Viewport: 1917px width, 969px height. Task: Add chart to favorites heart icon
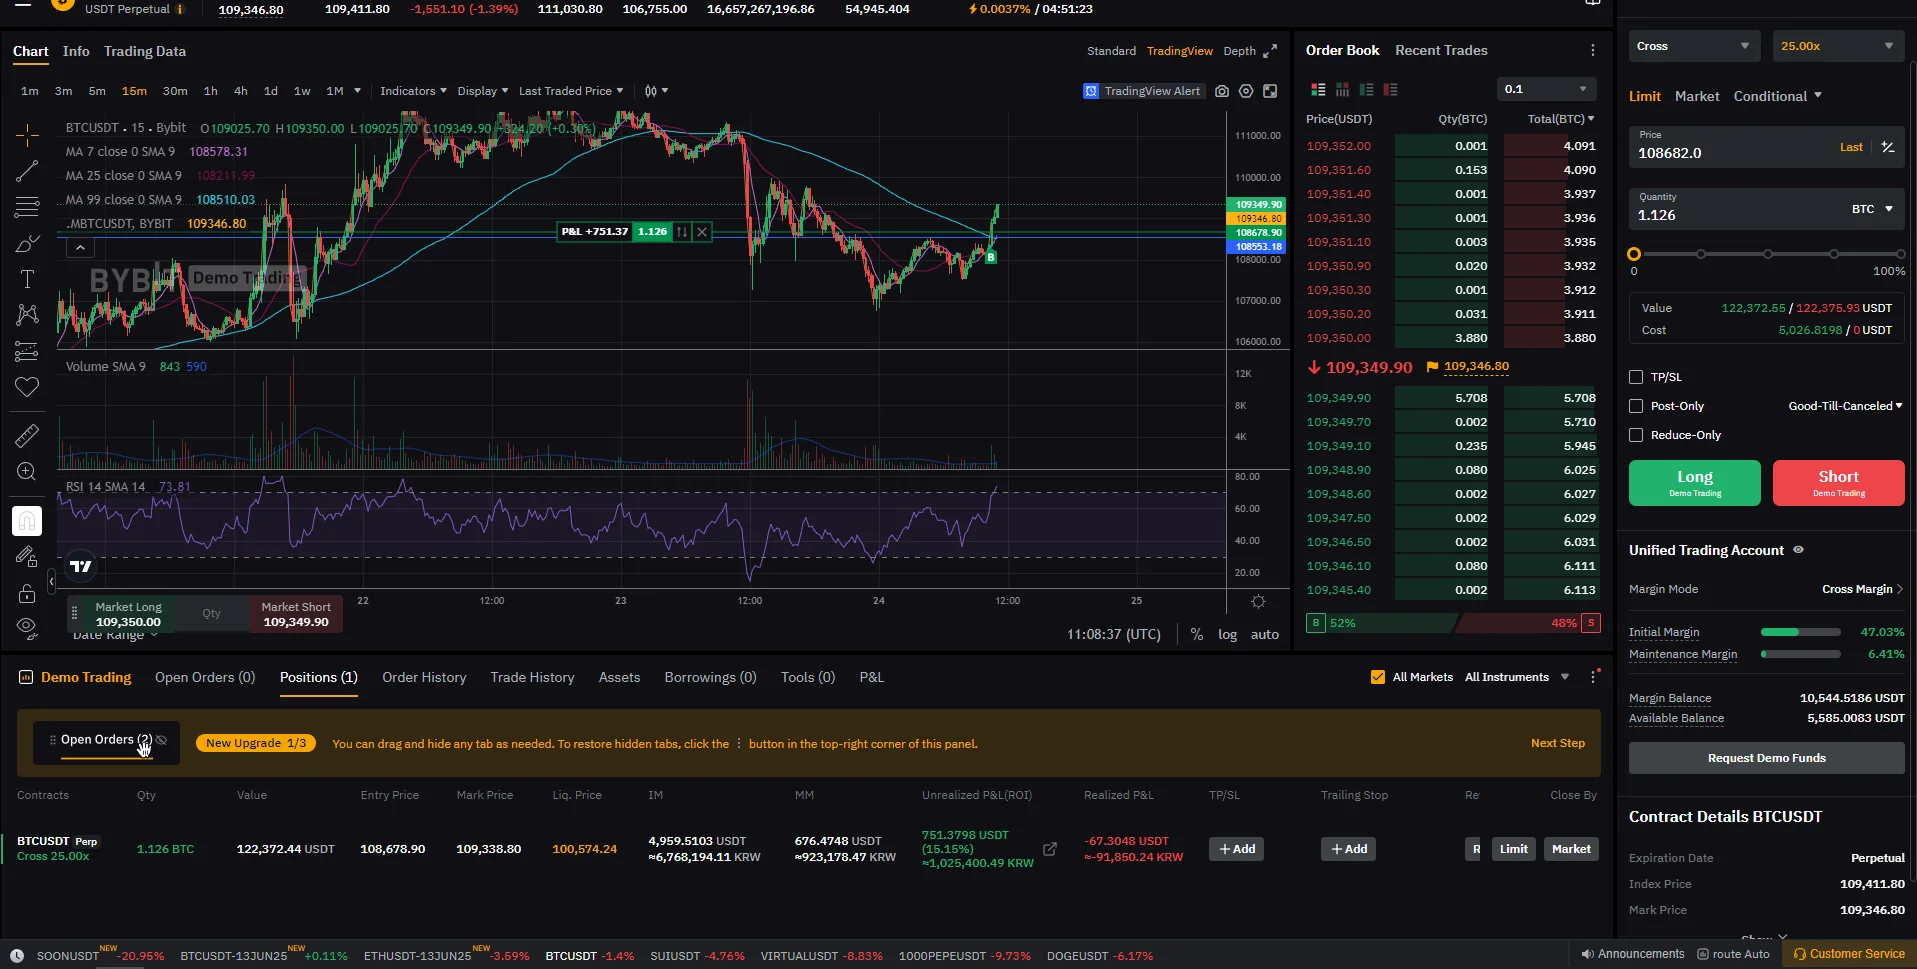tap(27, 387)
